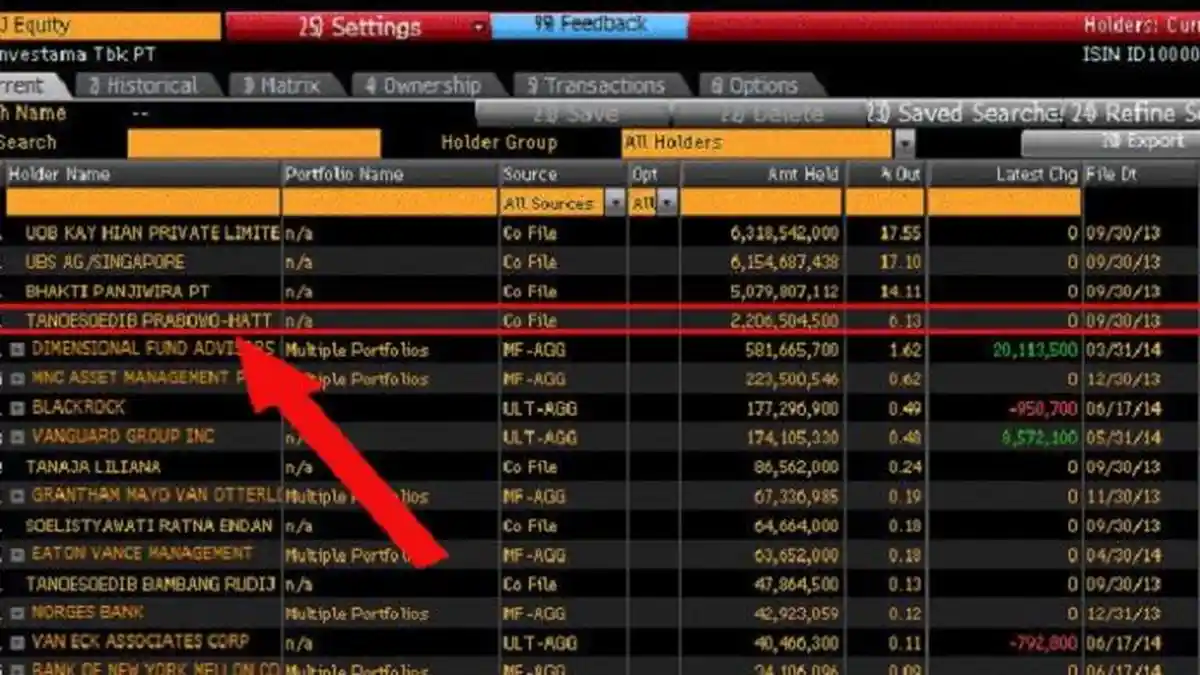Select holder SOELISTYAWATI RATNA ENDAN
The width and height of the screenshot is (1200, 675).
click(149, 526)
